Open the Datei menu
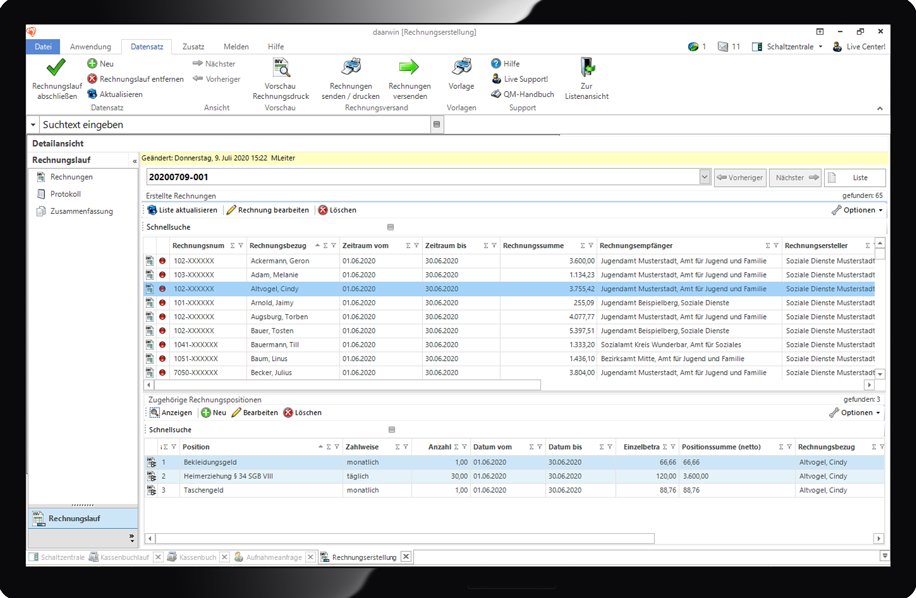Viewport: 916px width, 598px height. click(43, 47)
